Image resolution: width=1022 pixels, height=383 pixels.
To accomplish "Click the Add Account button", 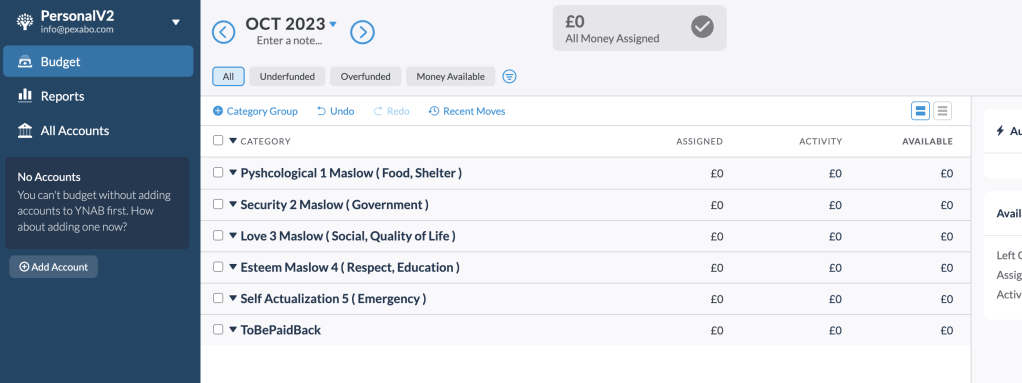I will (53, 266).
